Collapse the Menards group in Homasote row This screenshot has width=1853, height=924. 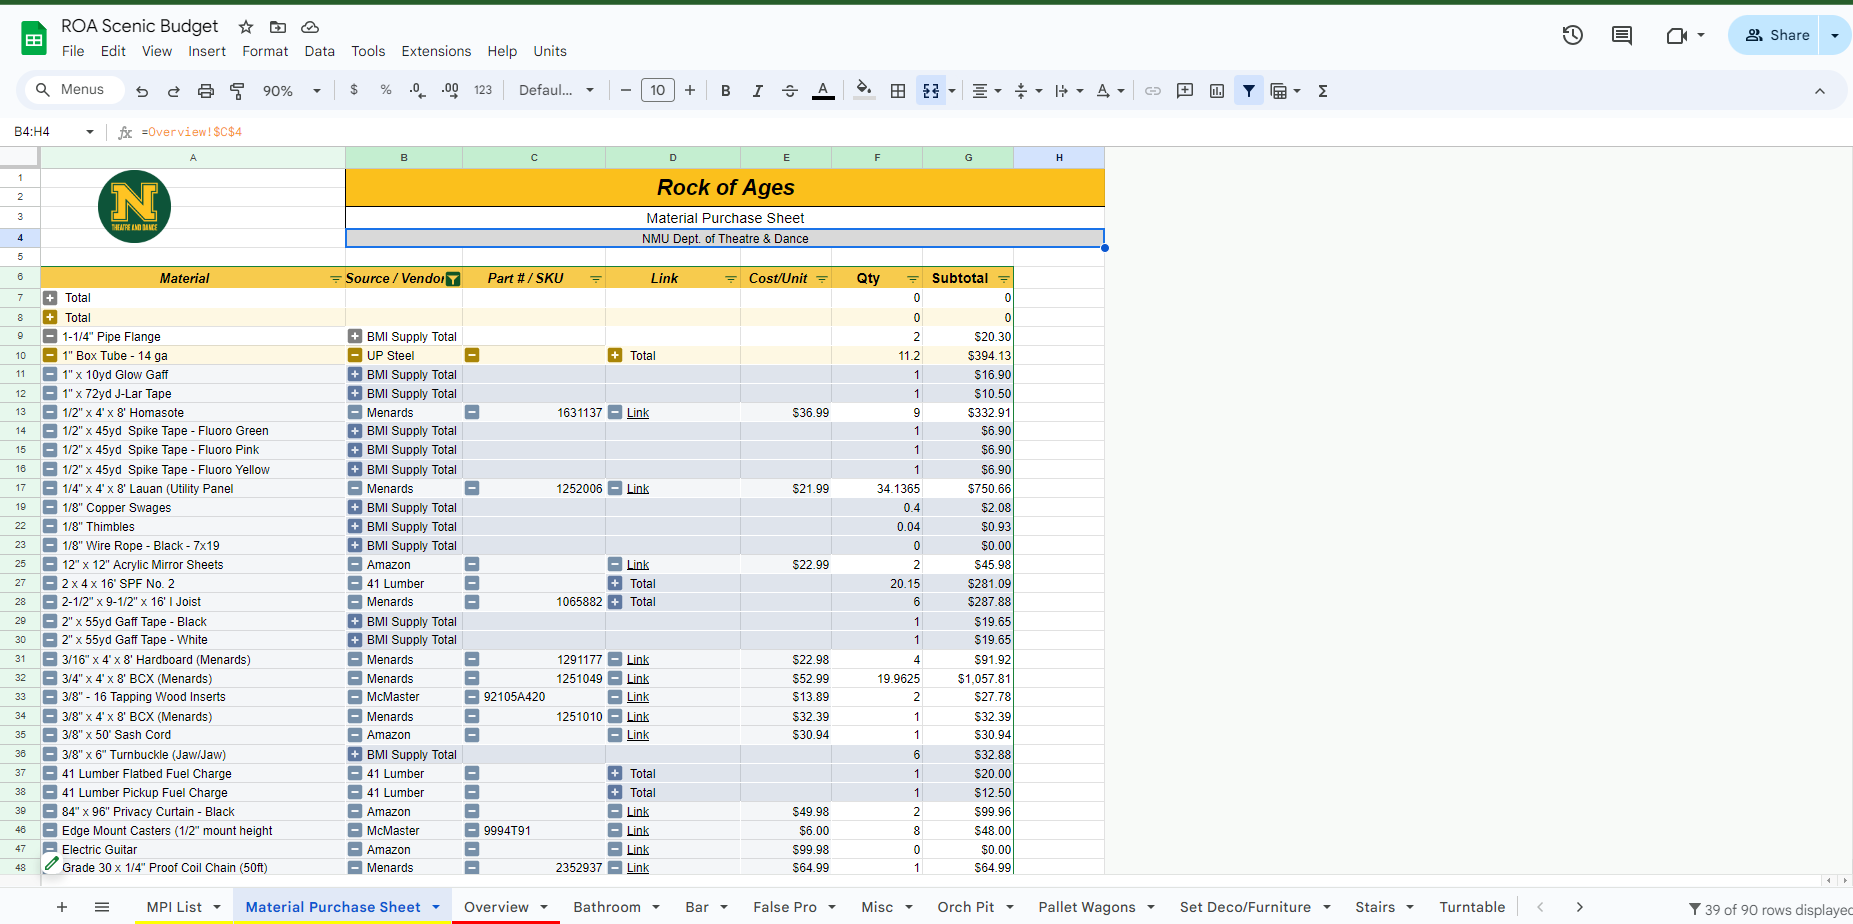pyautogui.click(x=355, y=412)
